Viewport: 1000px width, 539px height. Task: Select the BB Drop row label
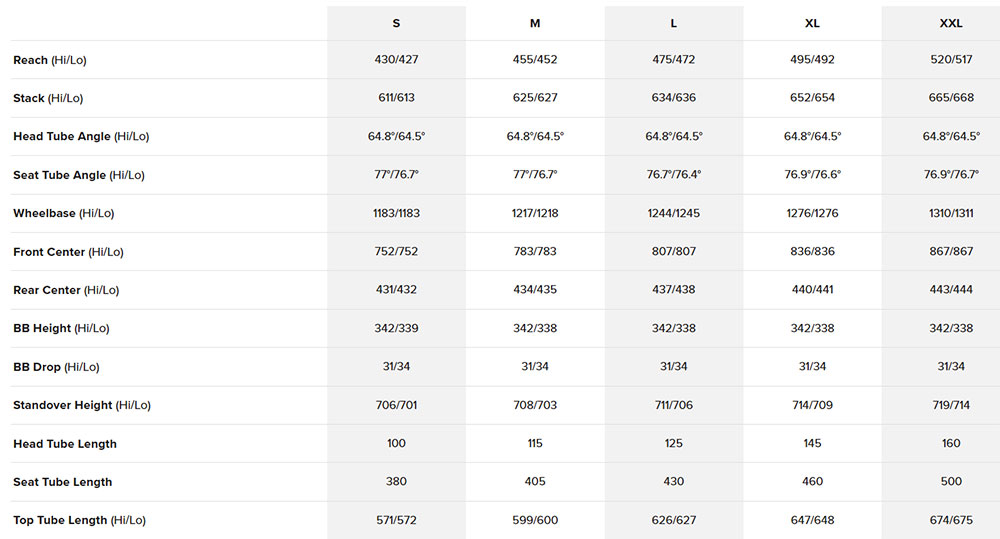56,367
